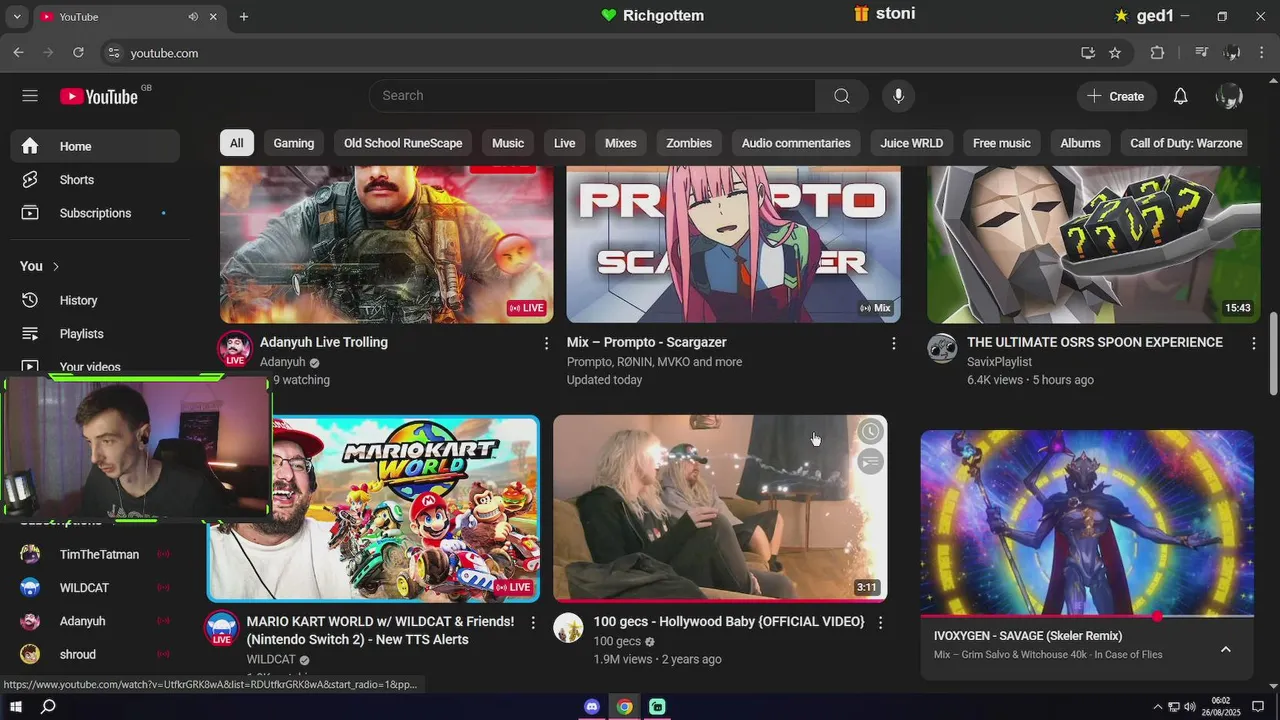This screenshot has height=720, width=1280.
Task: Open a new Chrome tab
Action: 244,17
